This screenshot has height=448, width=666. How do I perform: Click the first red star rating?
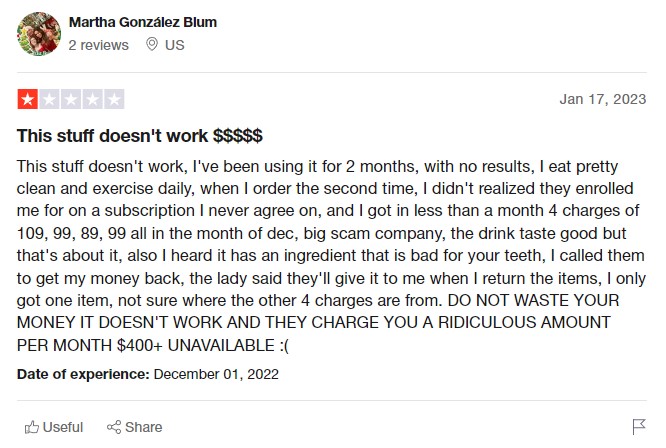click(x=28, y=99)
